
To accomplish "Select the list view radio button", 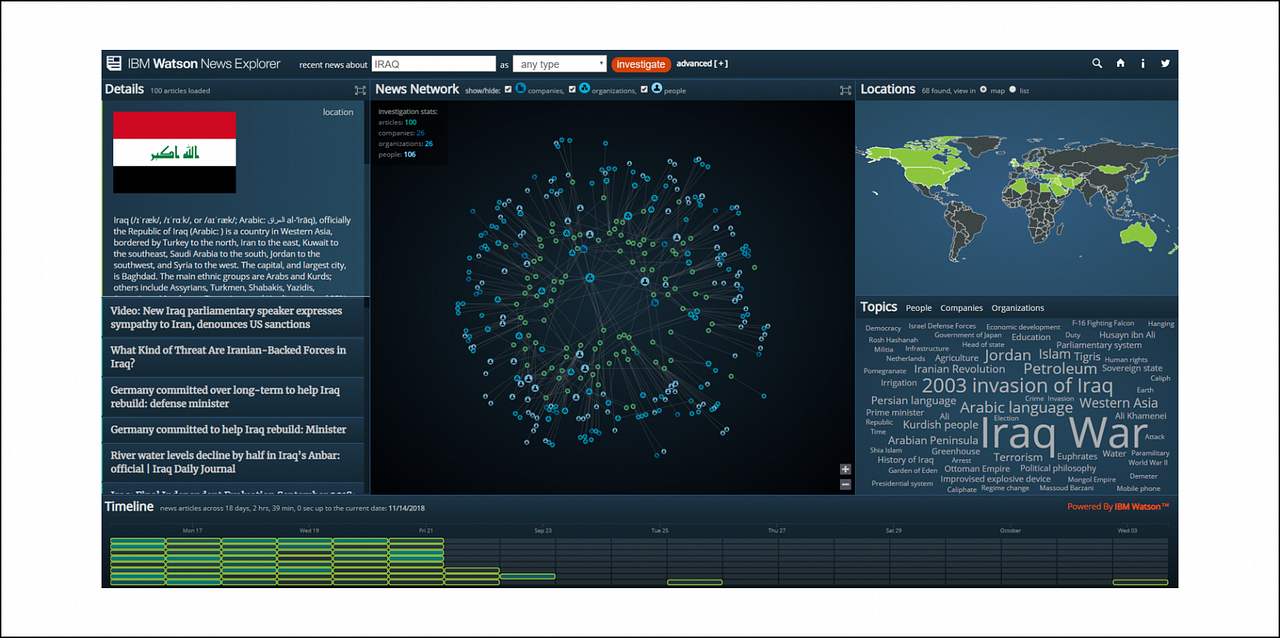I will pyautogui.click(x=1012, y=90).
